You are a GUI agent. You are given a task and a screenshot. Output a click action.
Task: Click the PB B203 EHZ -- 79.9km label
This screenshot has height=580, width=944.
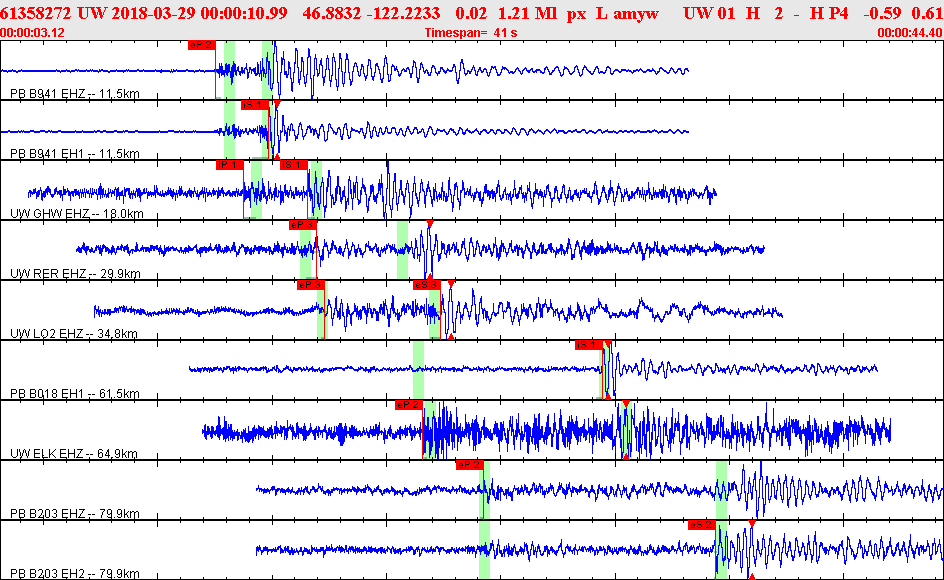click(x=75, y=514)
